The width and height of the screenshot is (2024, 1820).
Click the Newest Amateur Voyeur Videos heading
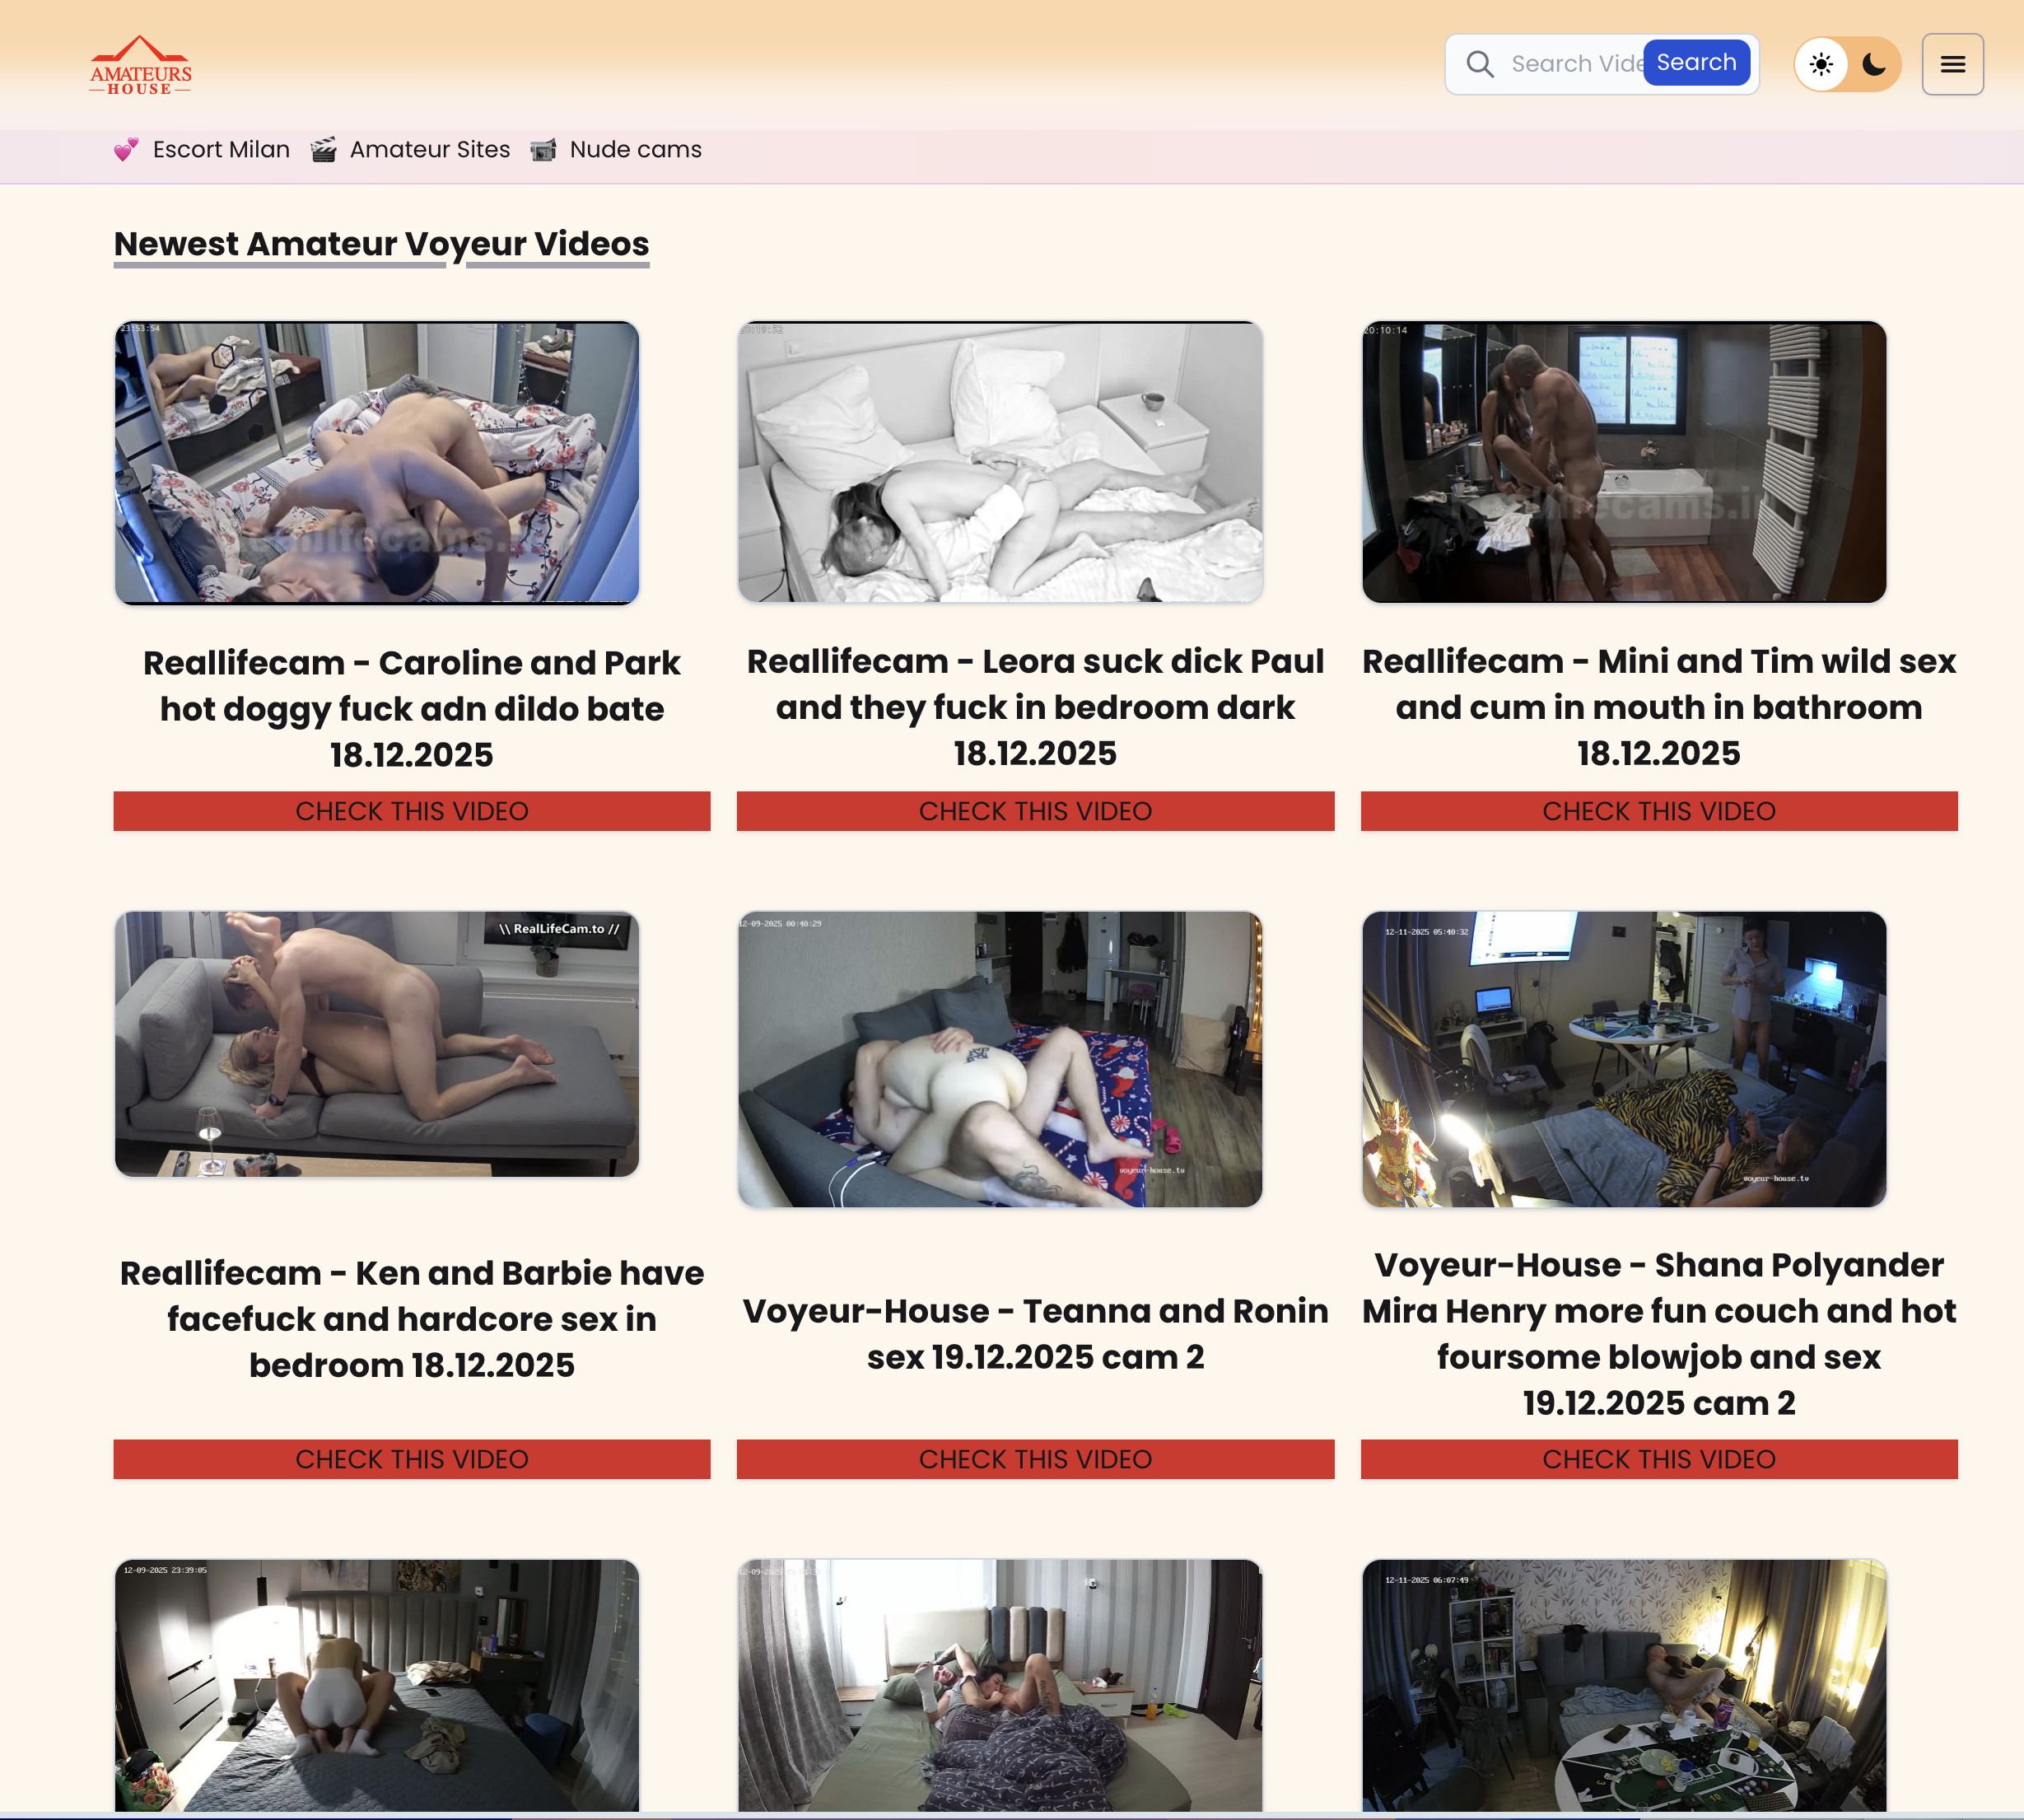pos(381,244)
